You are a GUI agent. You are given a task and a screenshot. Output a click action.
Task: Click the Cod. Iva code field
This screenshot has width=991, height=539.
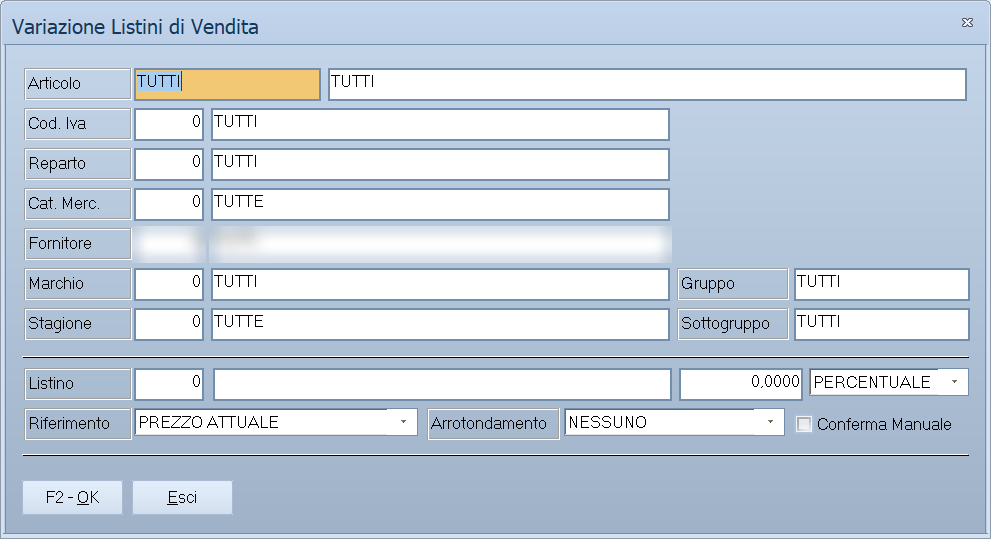169,124
